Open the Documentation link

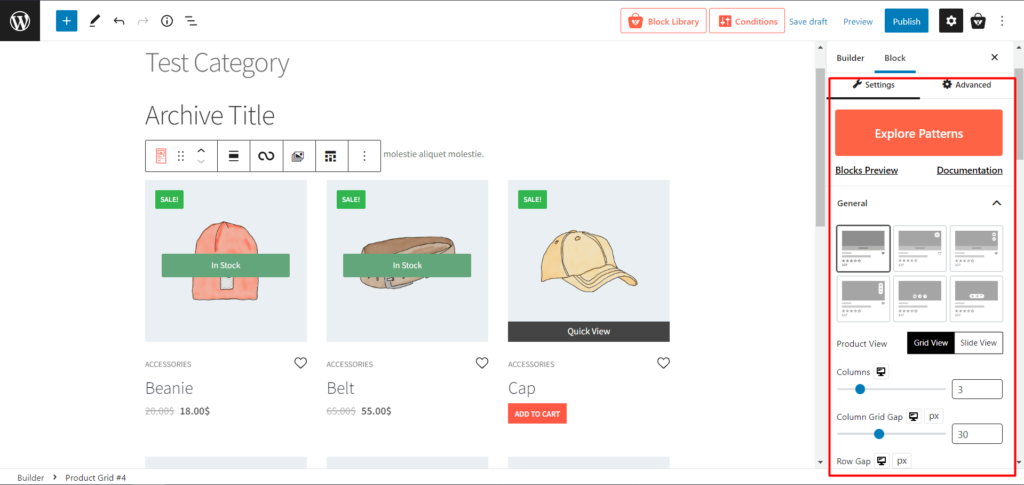point(970,170)
